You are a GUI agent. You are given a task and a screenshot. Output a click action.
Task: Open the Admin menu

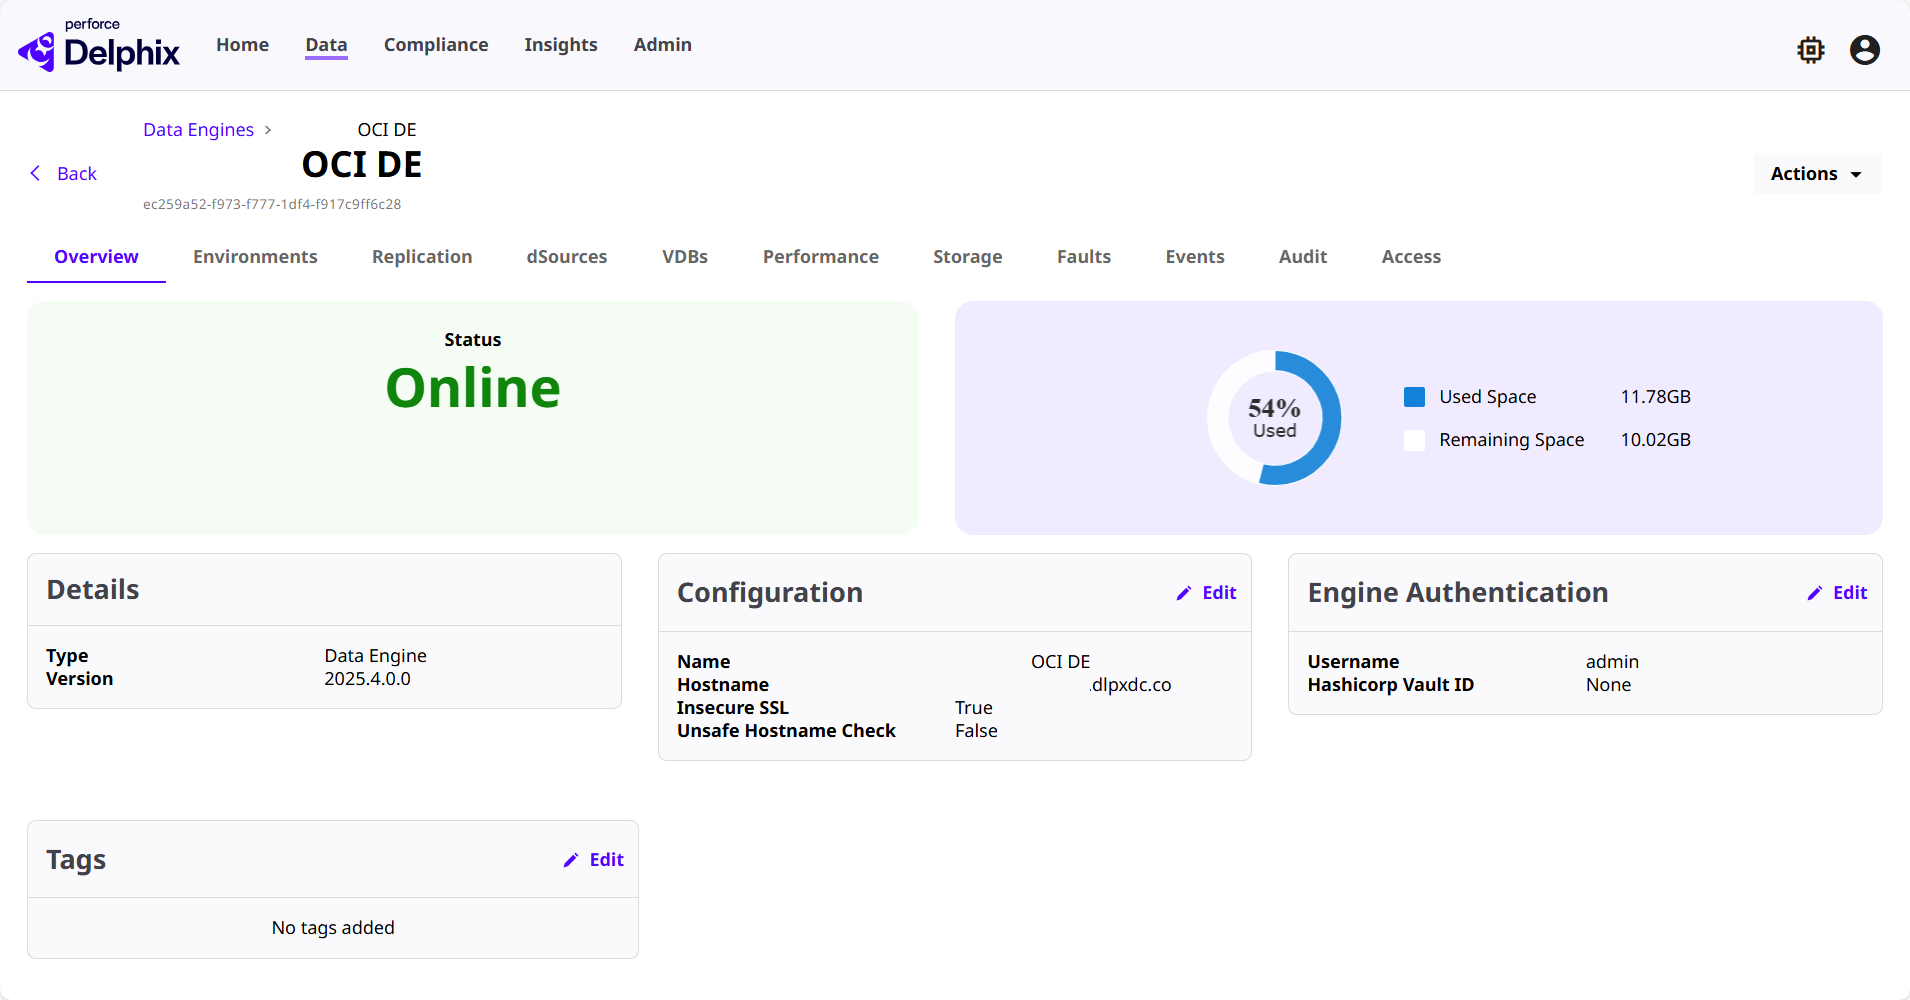tap(663, 45)
